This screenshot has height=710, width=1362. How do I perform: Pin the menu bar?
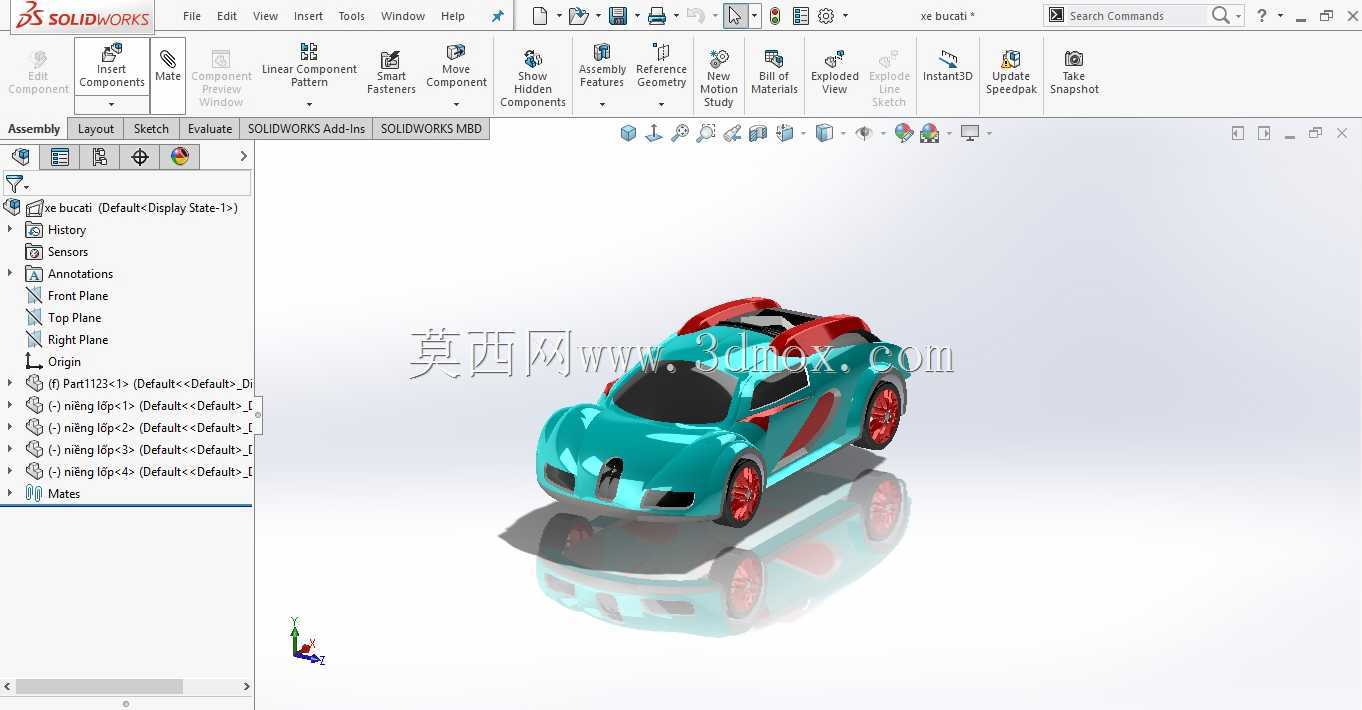497,16
